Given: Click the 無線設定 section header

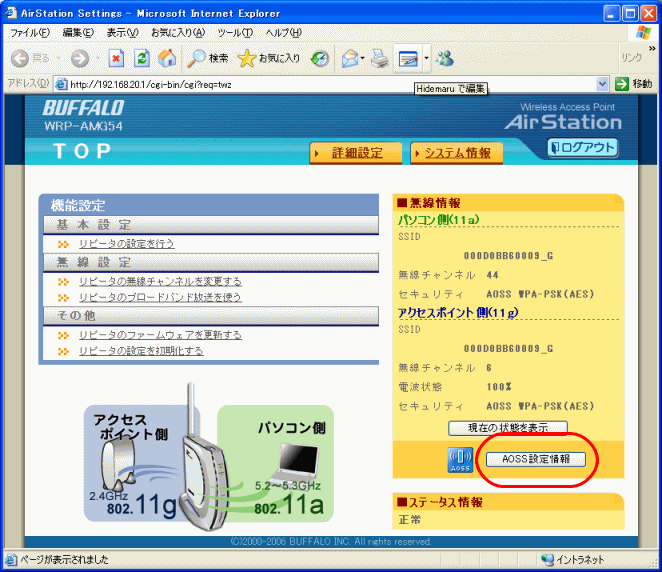Looking at the screenshot, I should point(211,263).
